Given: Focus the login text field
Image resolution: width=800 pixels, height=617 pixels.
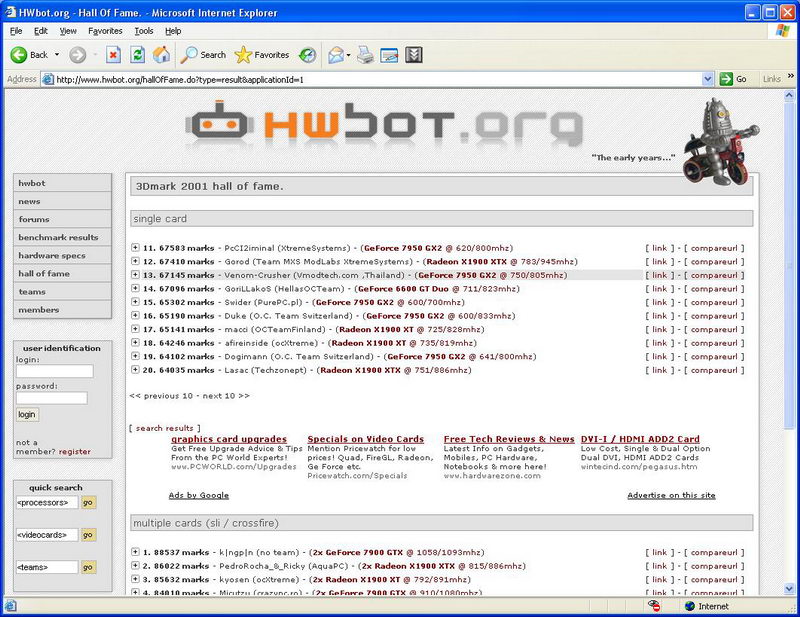Looking at the screenshot, I should [55, 371].
